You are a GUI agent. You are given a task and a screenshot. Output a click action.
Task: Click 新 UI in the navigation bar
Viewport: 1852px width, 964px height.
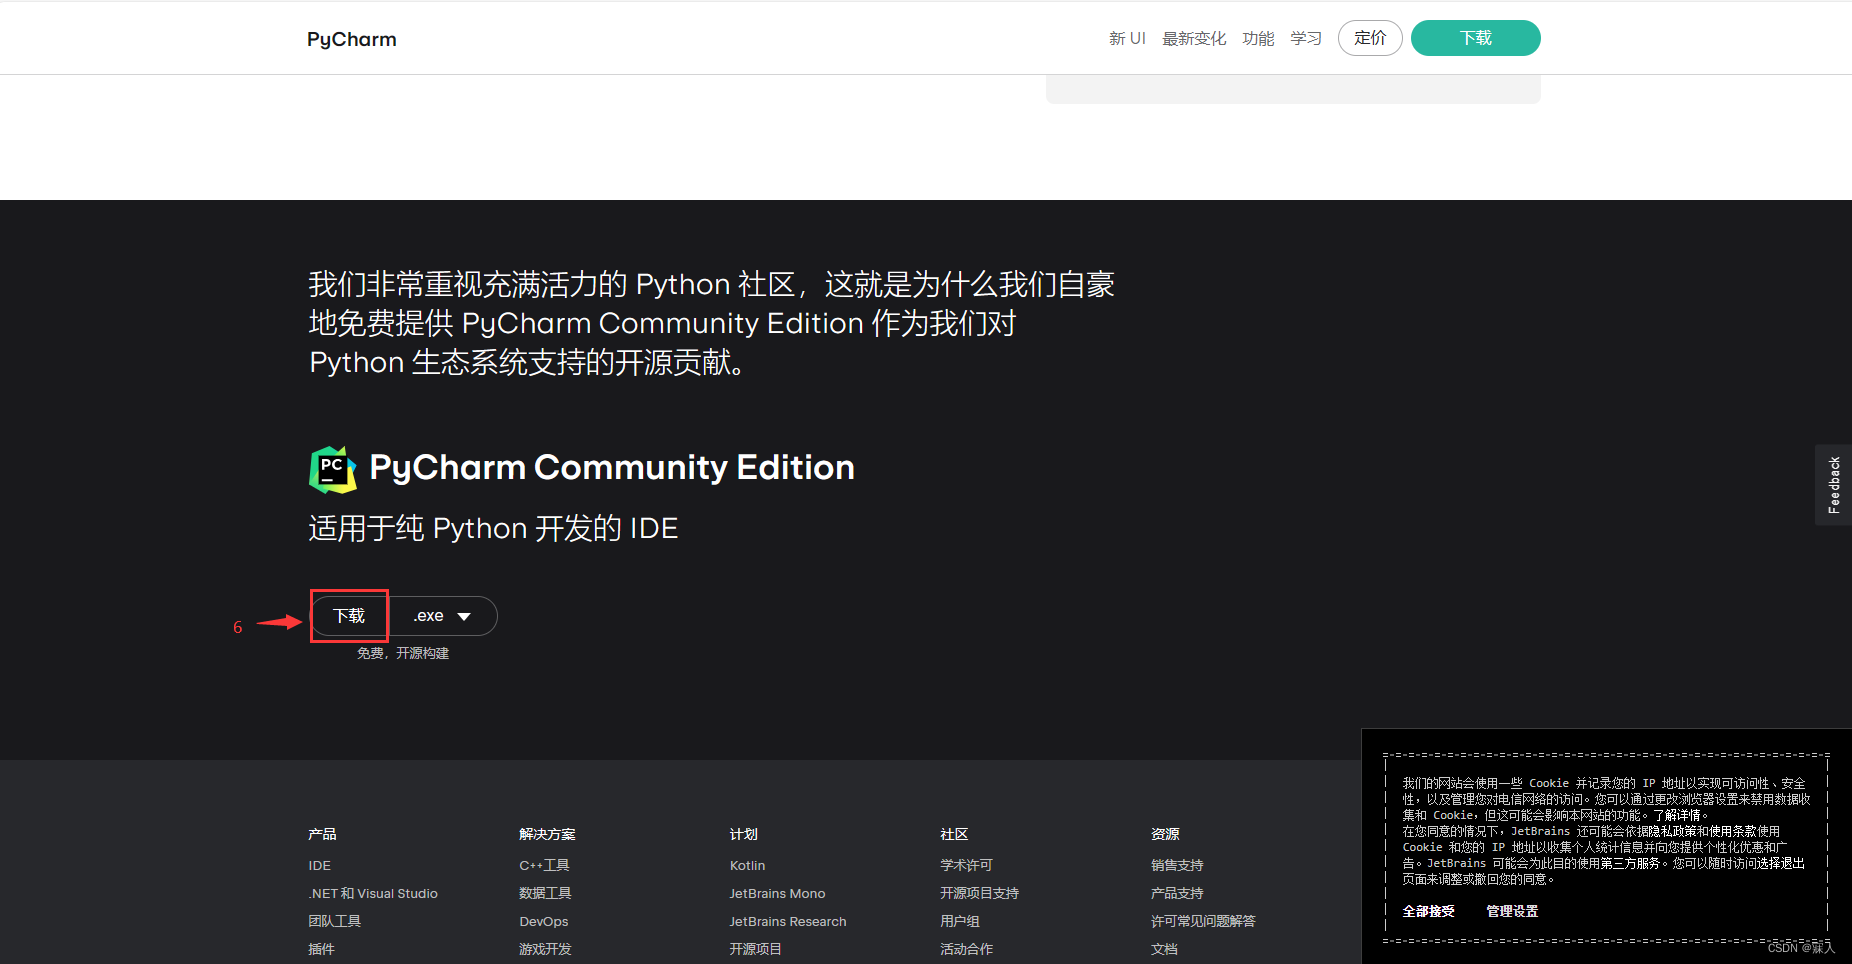tap(1127, 38)
